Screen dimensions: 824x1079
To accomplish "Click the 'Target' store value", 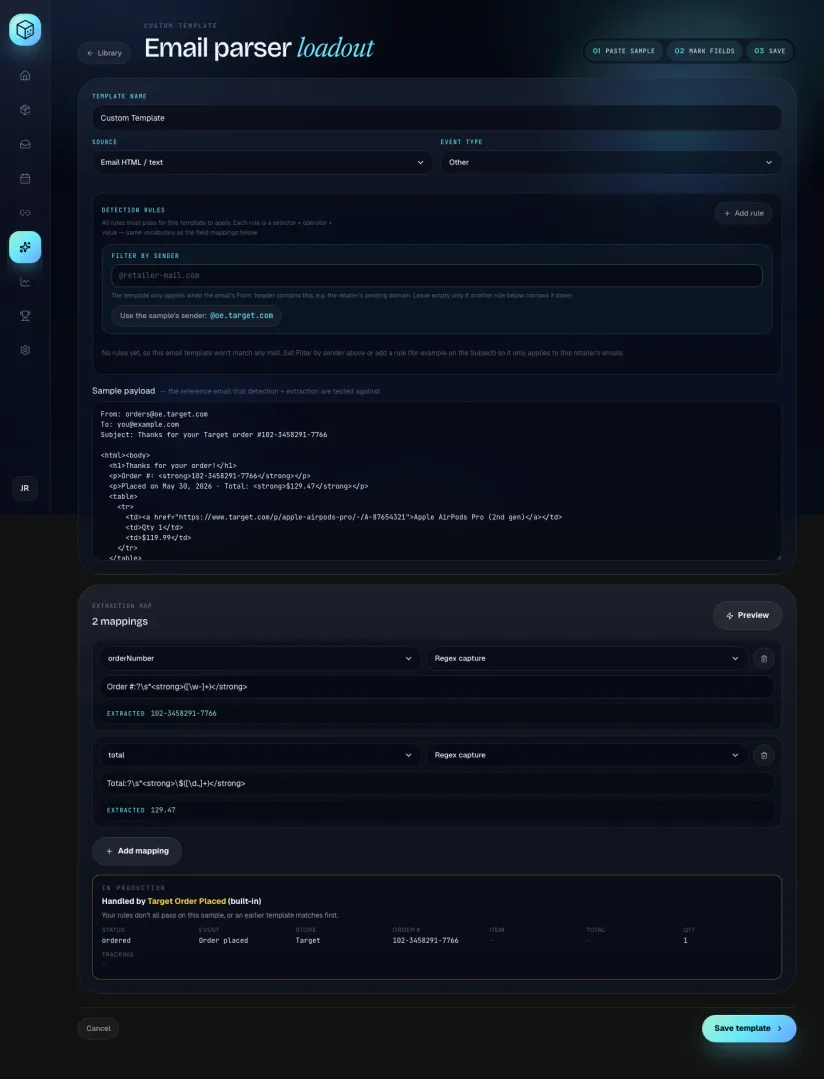I will (x=308, y=941).
